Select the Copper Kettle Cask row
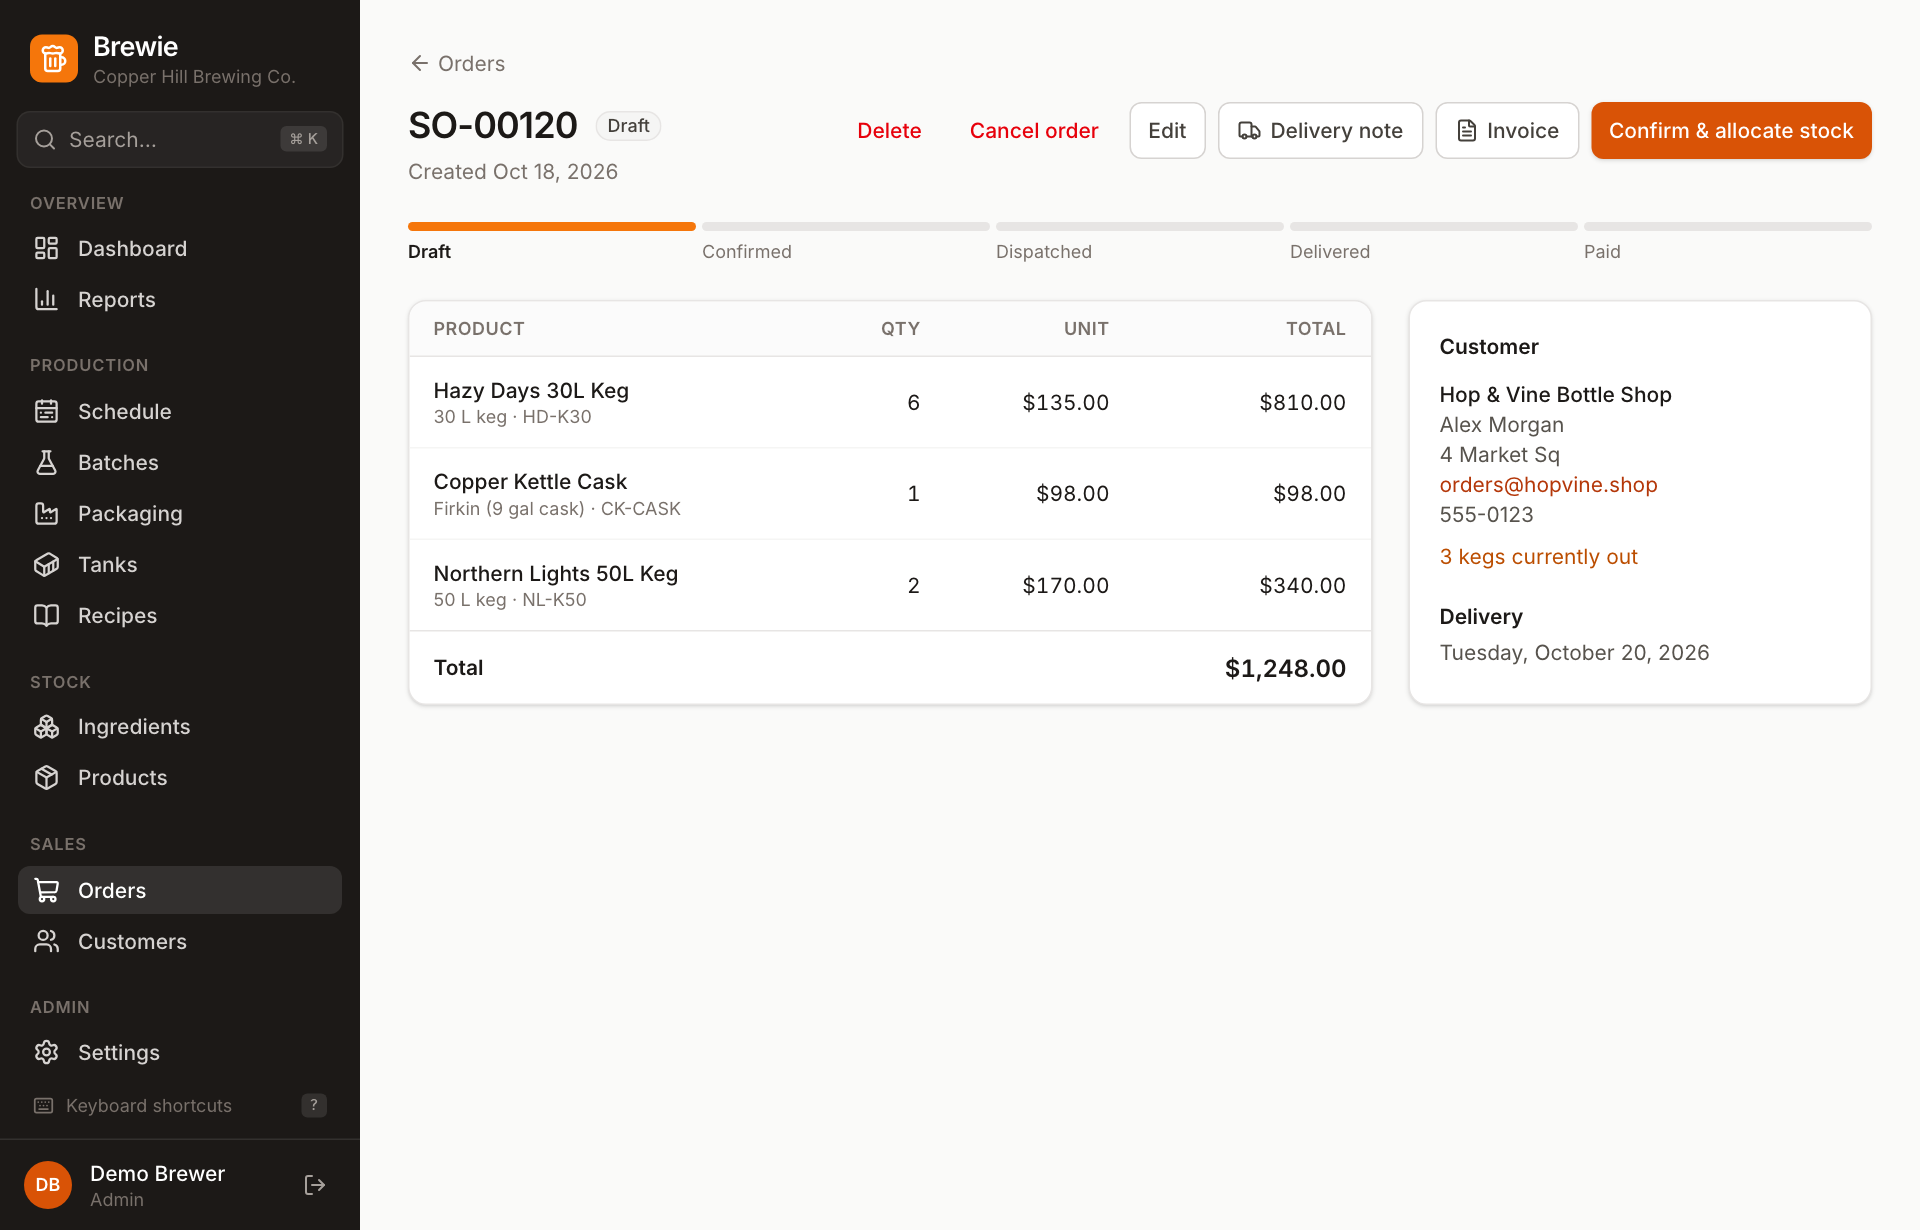 click(890, 493)
